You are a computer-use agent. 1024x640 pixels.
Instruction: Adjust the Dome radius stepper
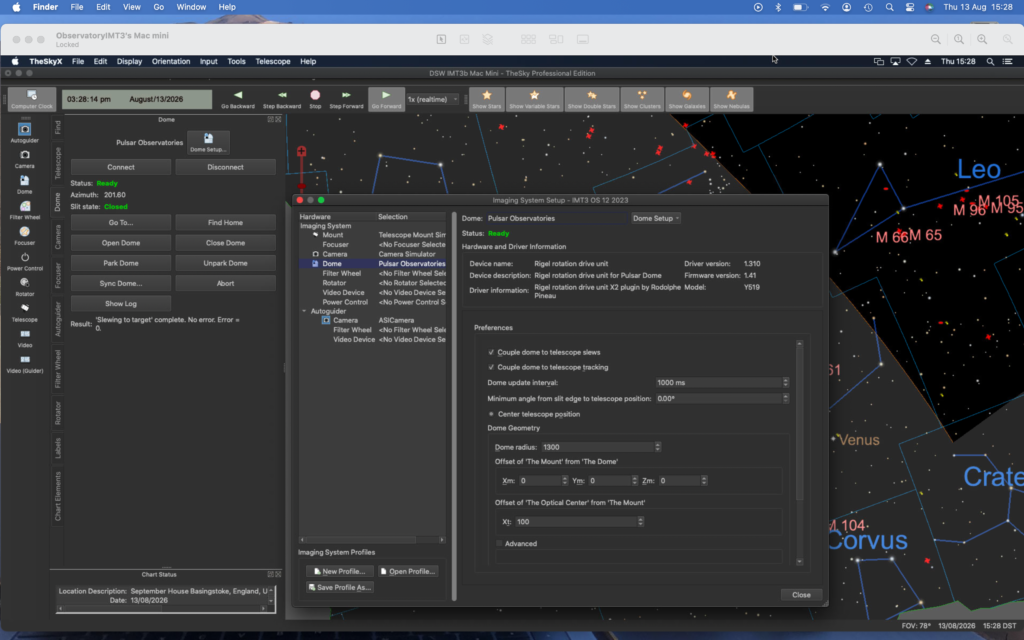(x=658, y=447)
